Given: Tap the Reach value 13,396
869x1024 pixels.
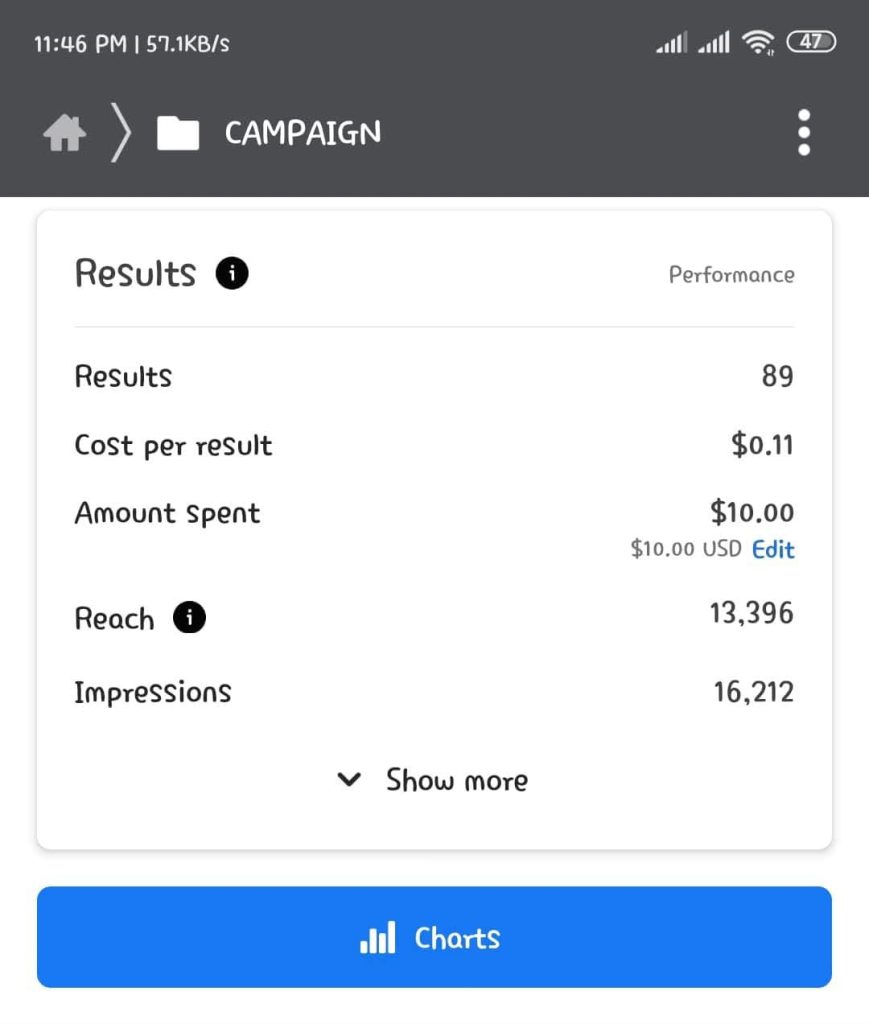Looking at the screenshot, I should point(751,613).
